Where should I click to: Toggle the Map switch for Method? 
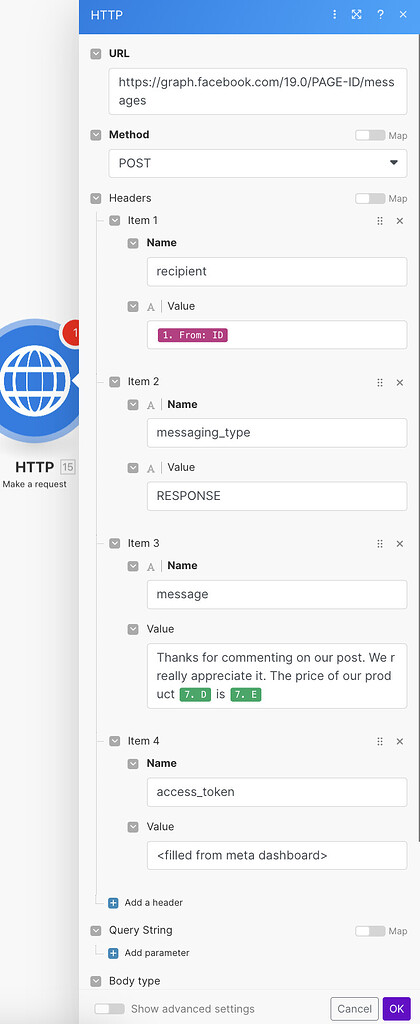click(x=370, y=135)
